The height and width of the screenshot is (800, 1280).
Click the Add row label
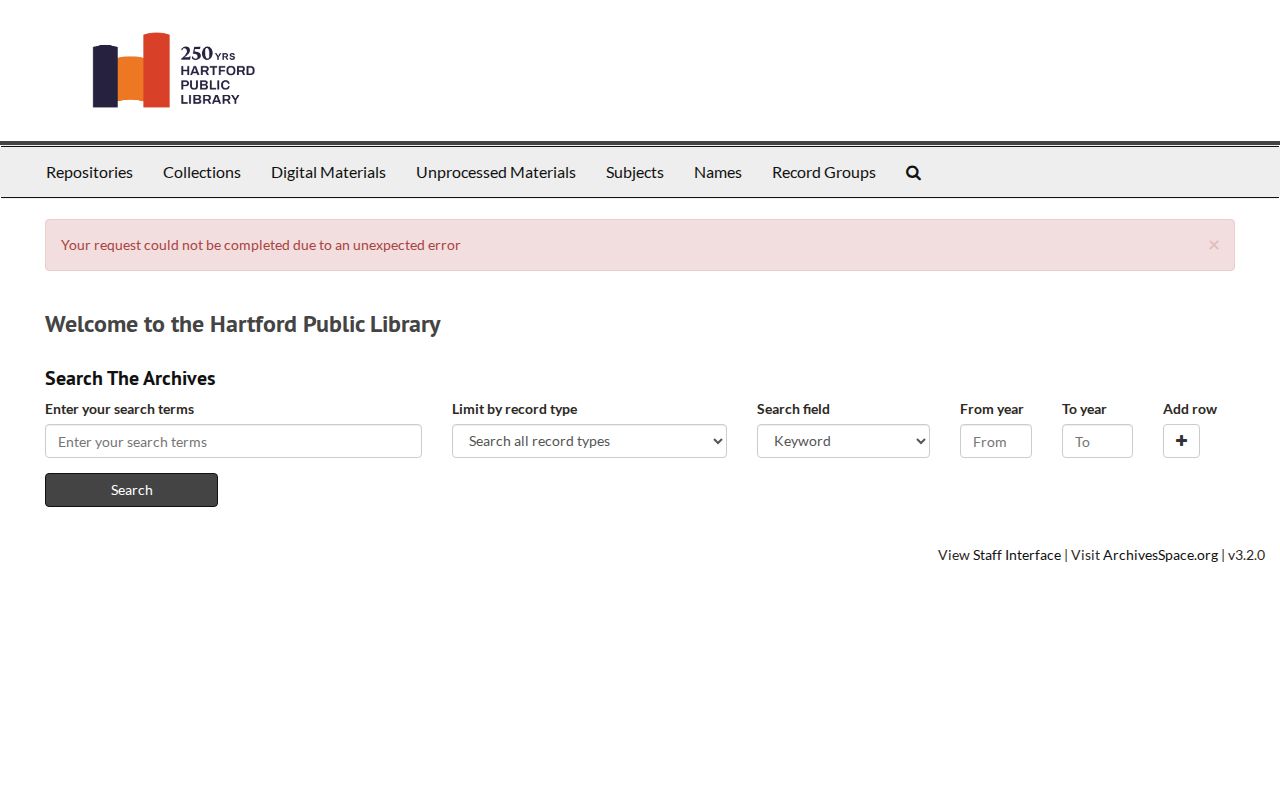pos(1190,409)
